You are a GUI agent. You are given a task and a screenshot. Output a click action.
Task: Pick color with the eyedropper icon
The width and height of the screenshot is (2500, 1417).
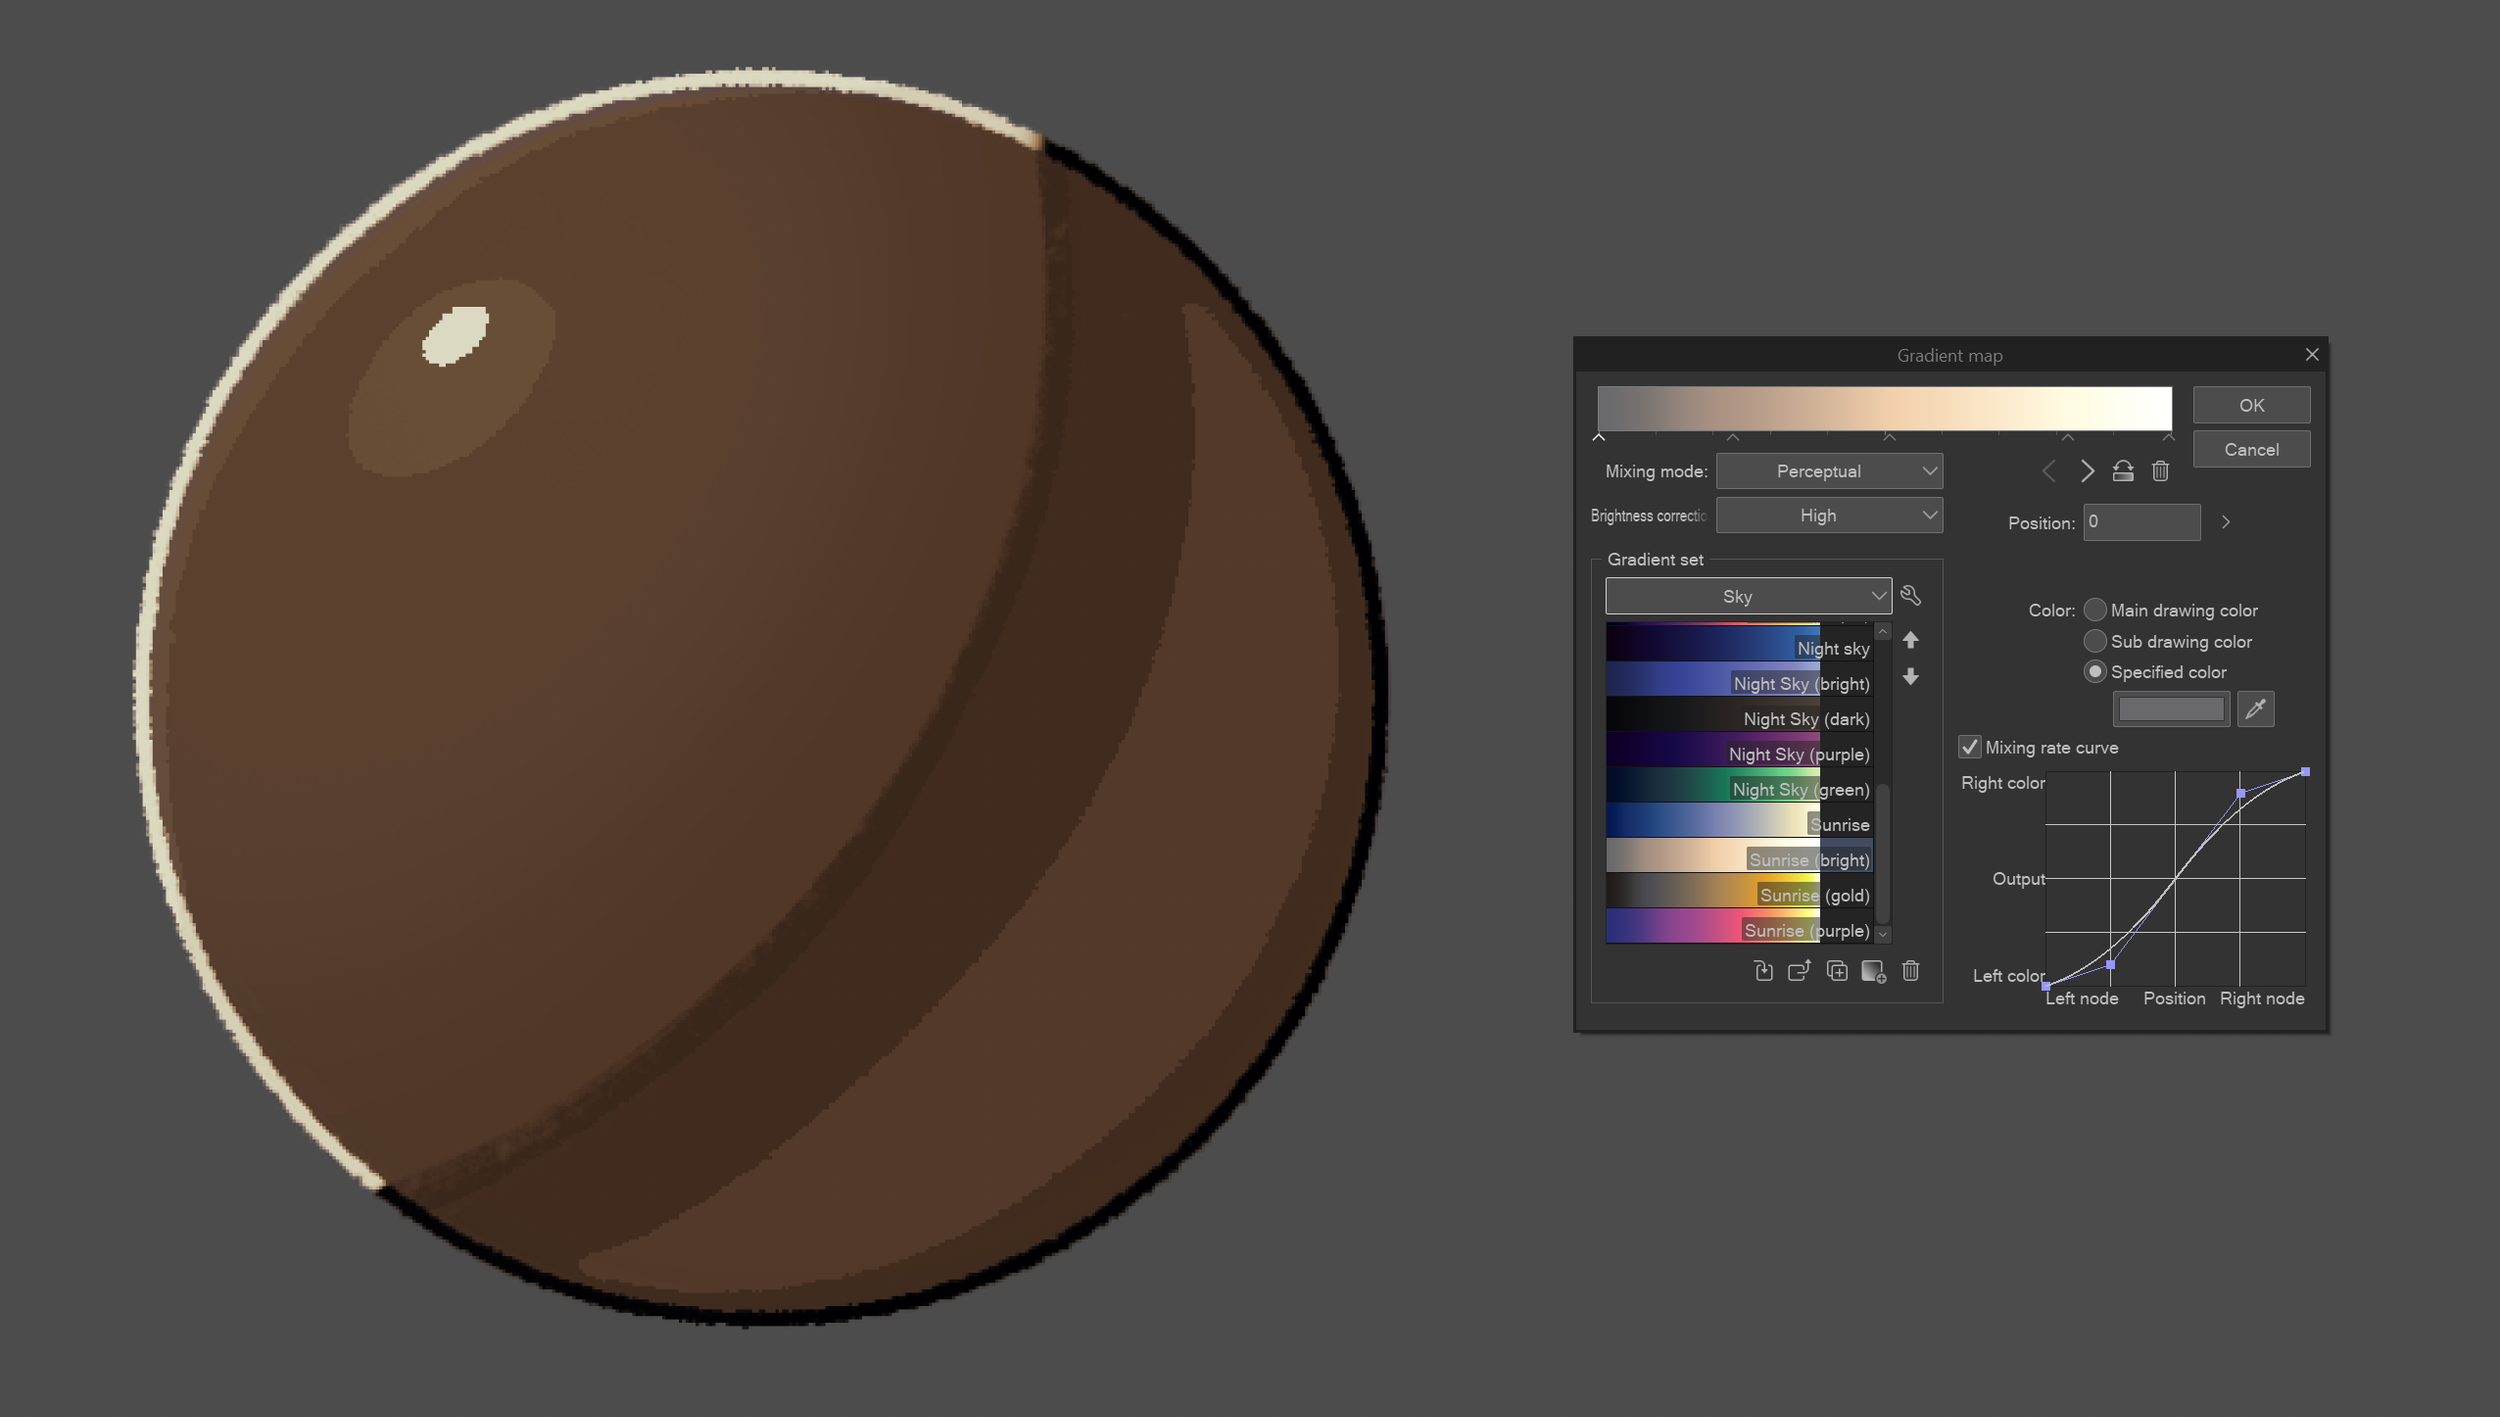click(2255, 709)
